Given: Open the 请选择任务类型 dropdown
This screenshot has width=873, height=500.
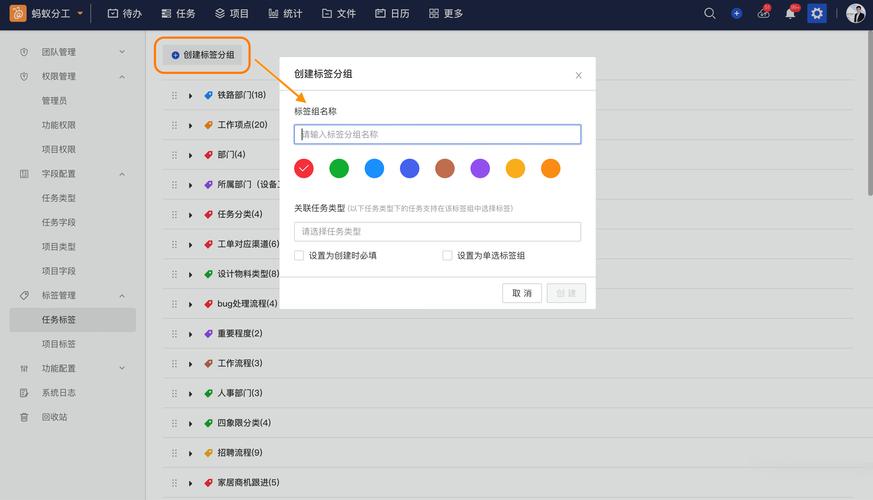Looking at the screenshot, I should point(437,232).
